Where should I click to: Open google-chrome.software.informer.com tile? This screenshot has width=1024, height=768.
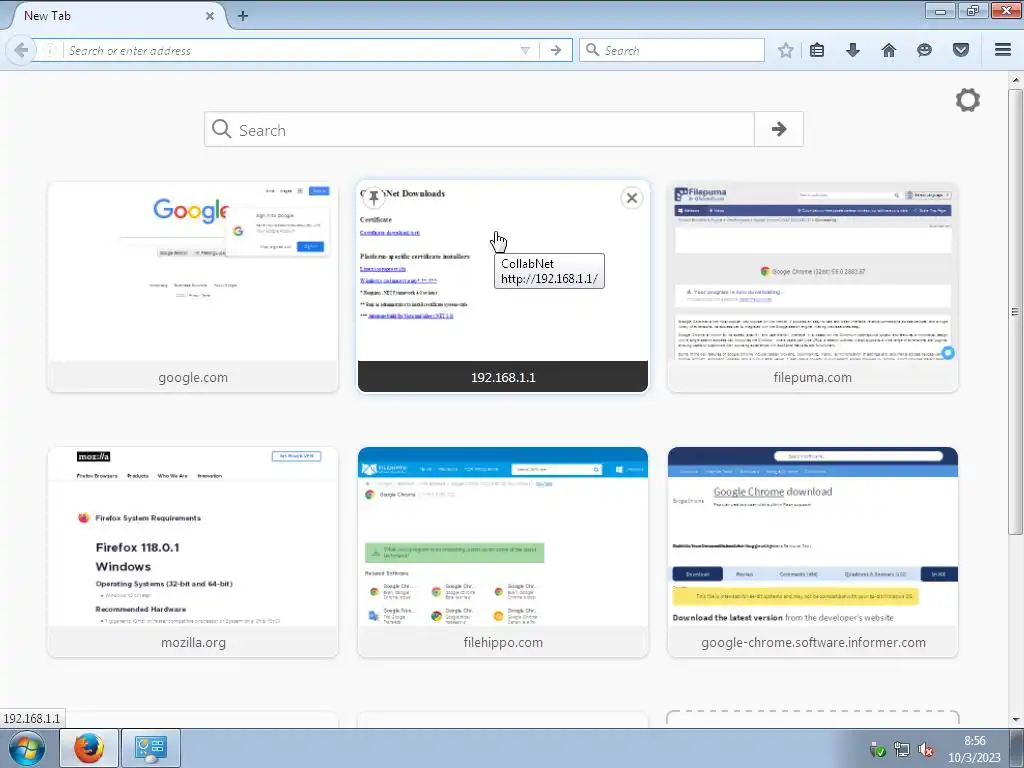tap(812, 552)
